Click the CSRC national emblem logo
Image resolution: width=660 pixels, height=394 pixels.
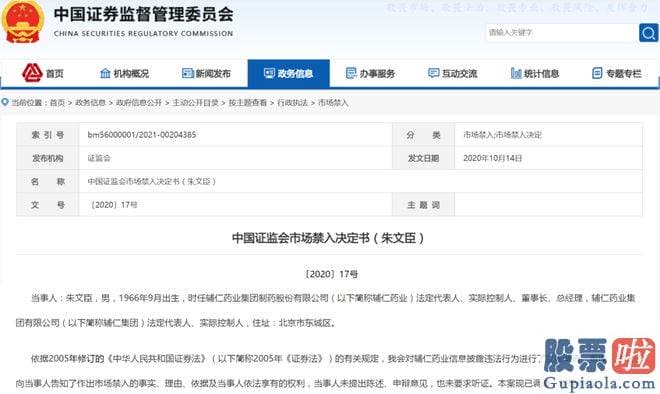[23, 21]
